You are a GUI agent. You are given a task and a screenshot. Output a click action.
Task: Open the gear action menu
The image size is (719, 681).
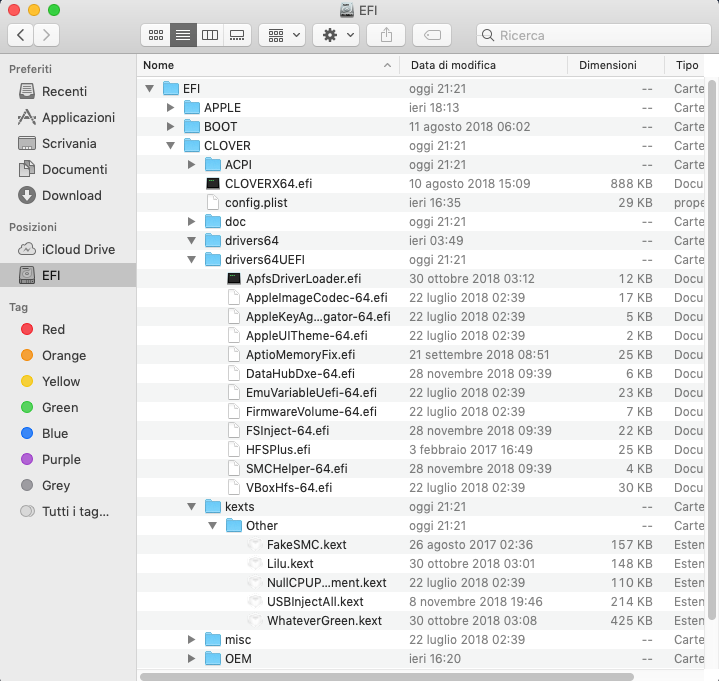pos(336,35)
